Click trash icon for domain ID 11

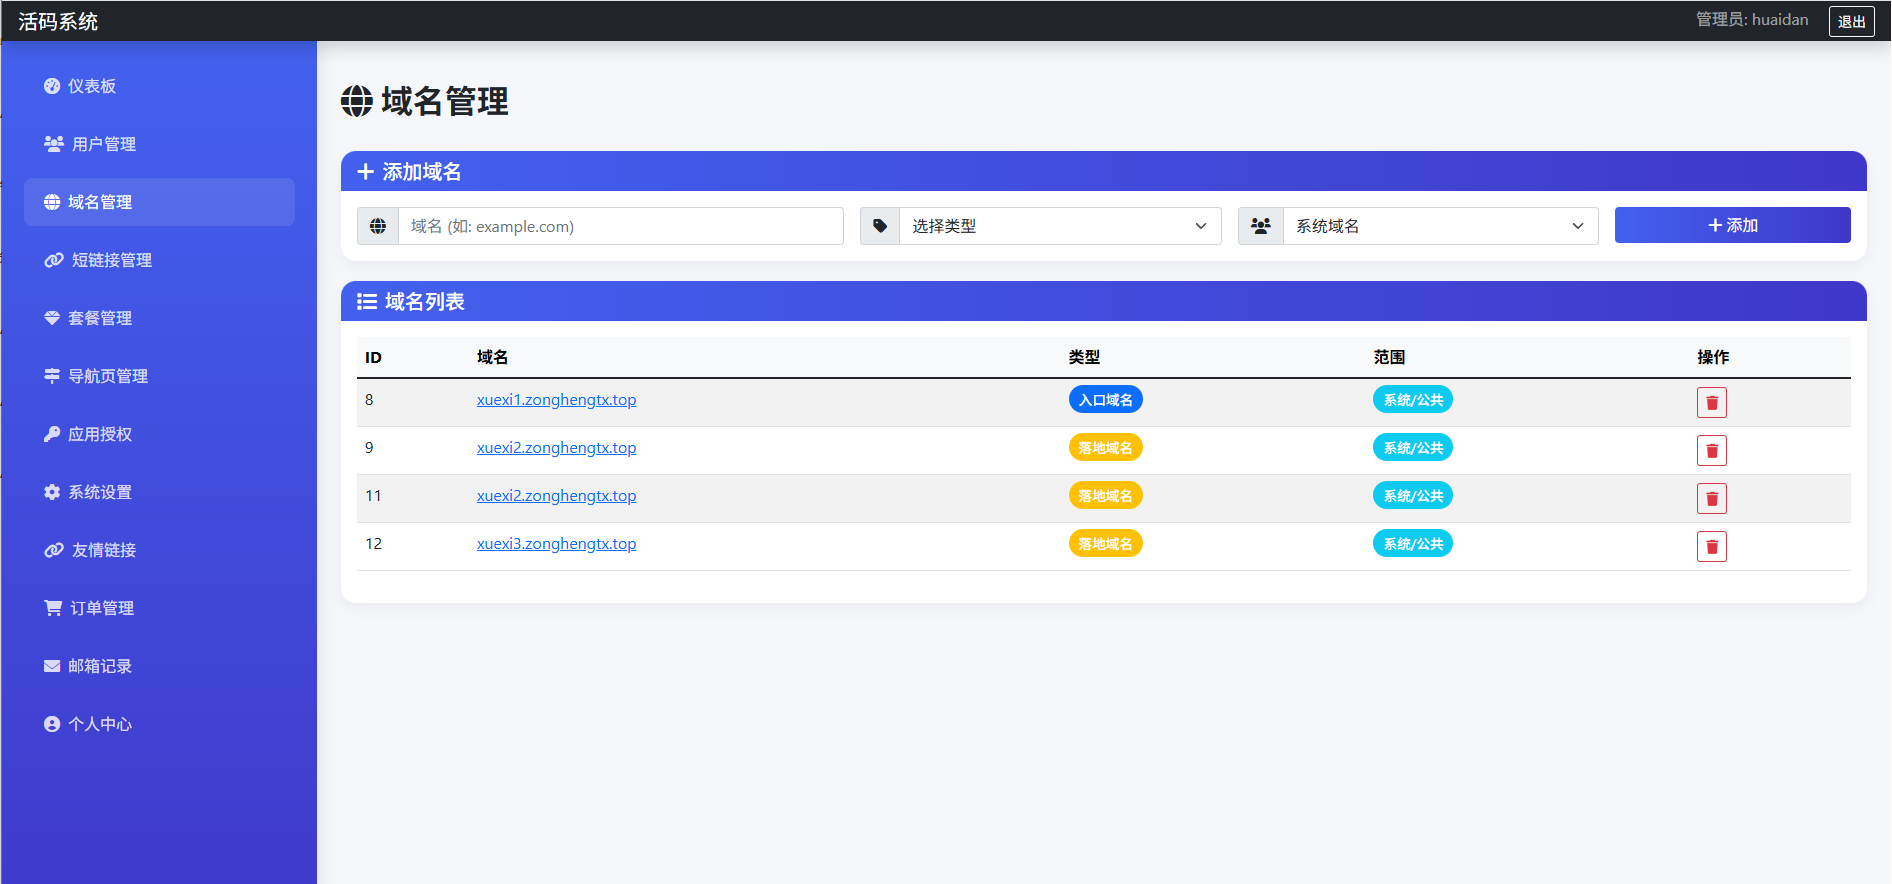pos(1711,498)
